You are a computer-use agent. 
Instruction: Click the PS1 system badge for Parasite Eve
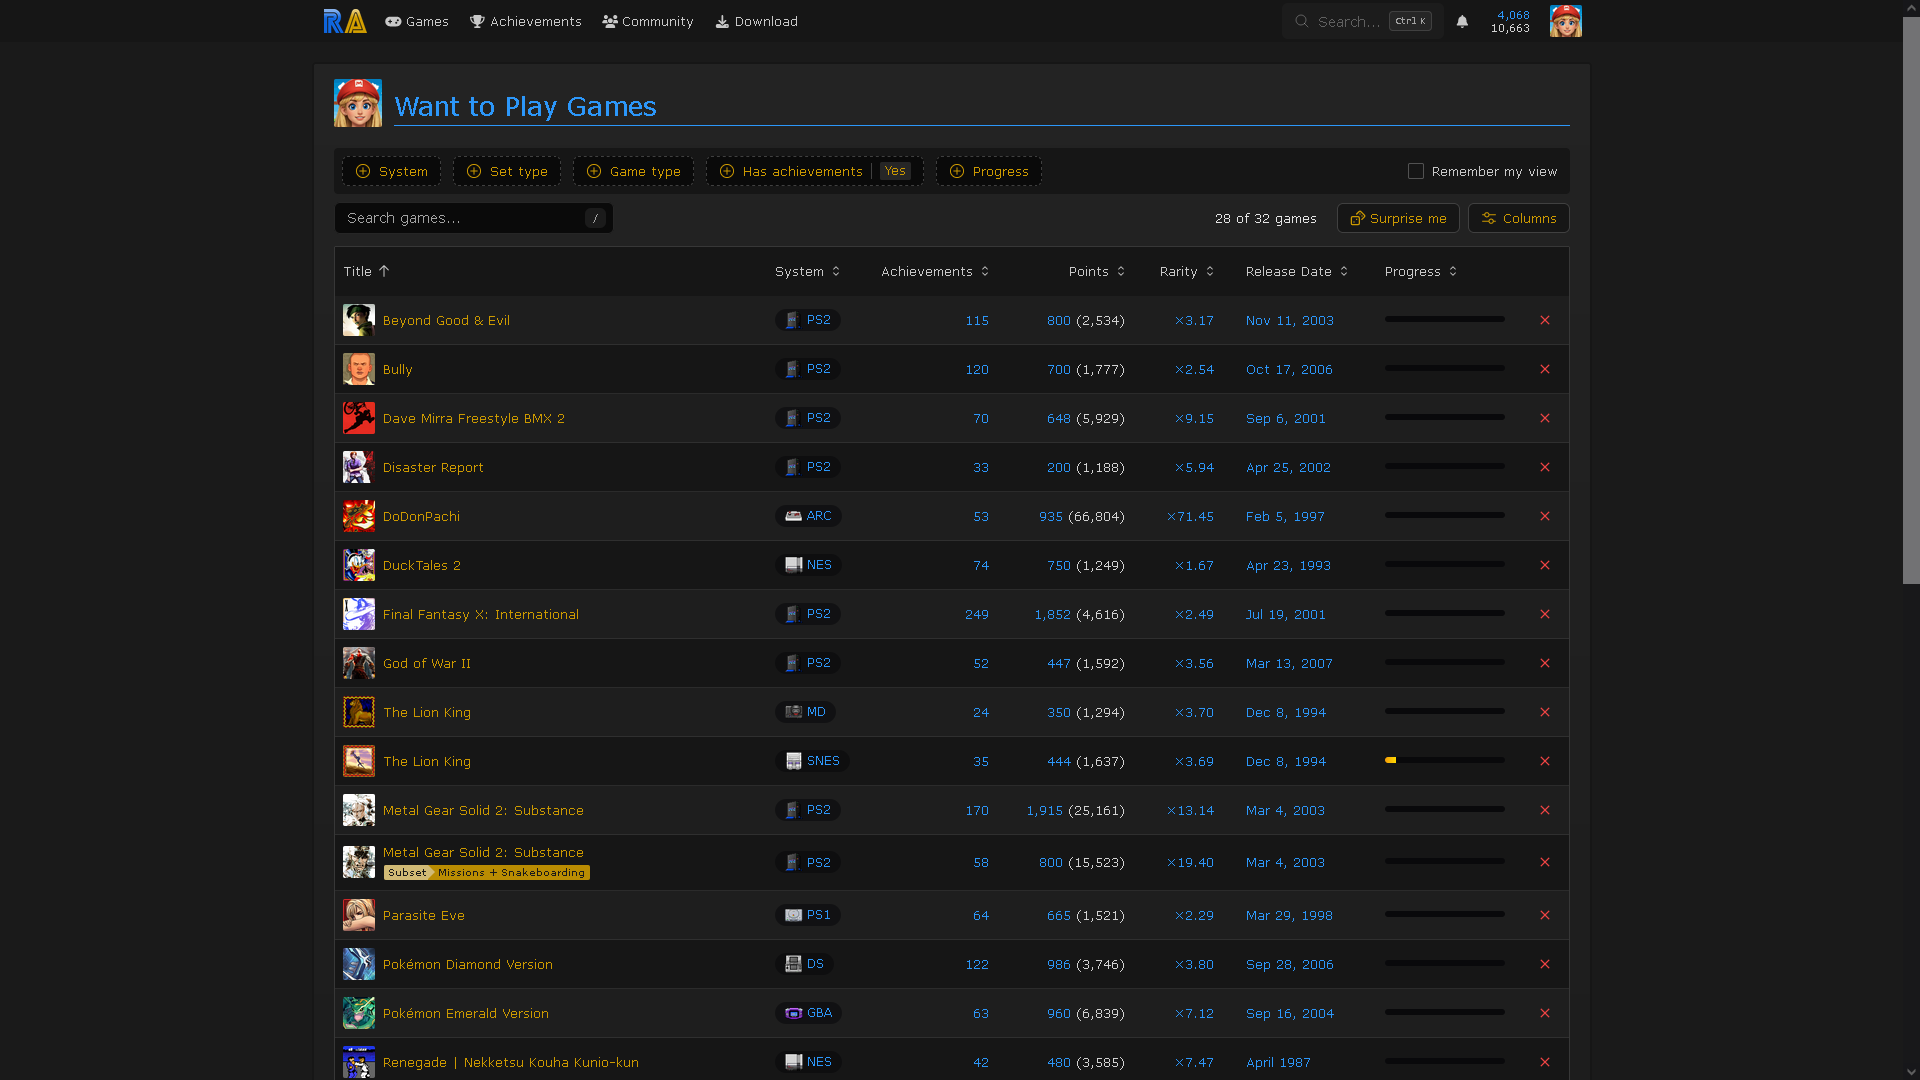(x=807, y=915)
